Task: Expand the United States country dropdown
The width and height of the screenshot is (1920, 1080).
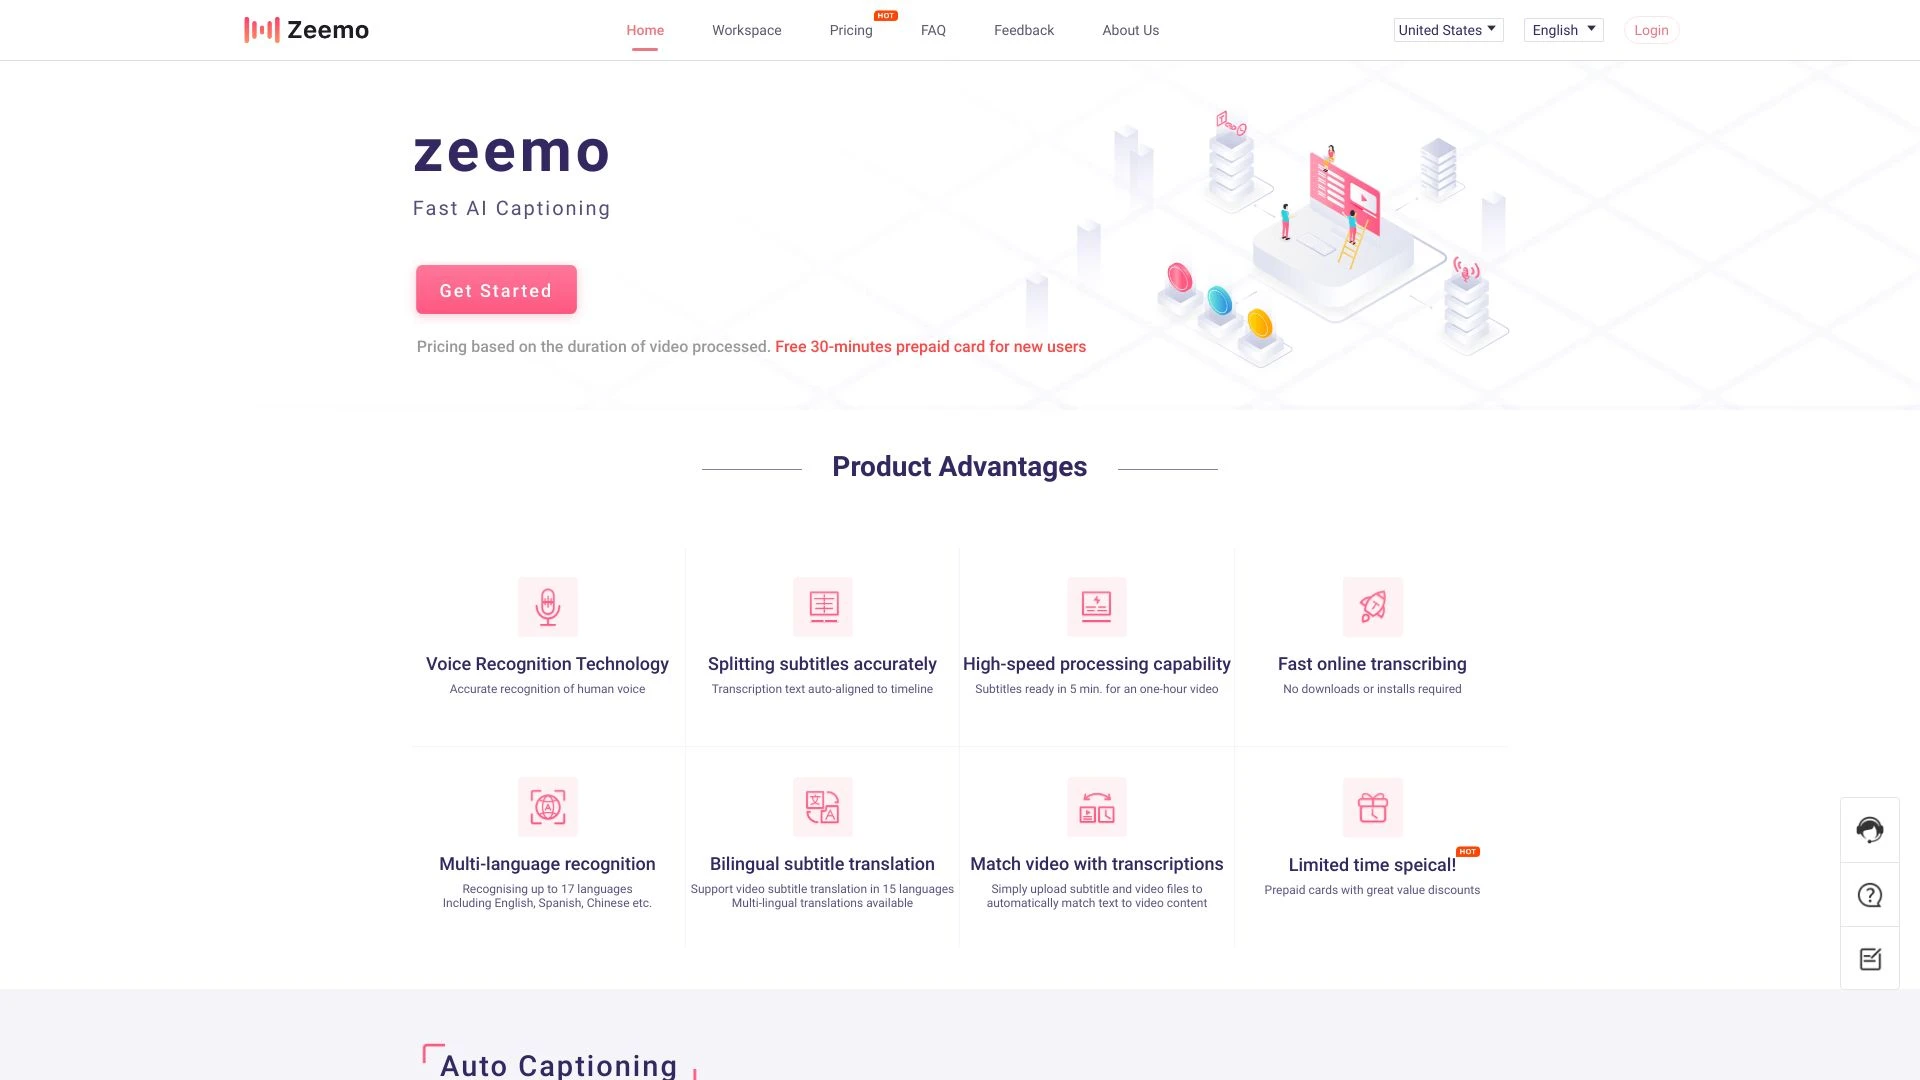Action: [1448, 29]
